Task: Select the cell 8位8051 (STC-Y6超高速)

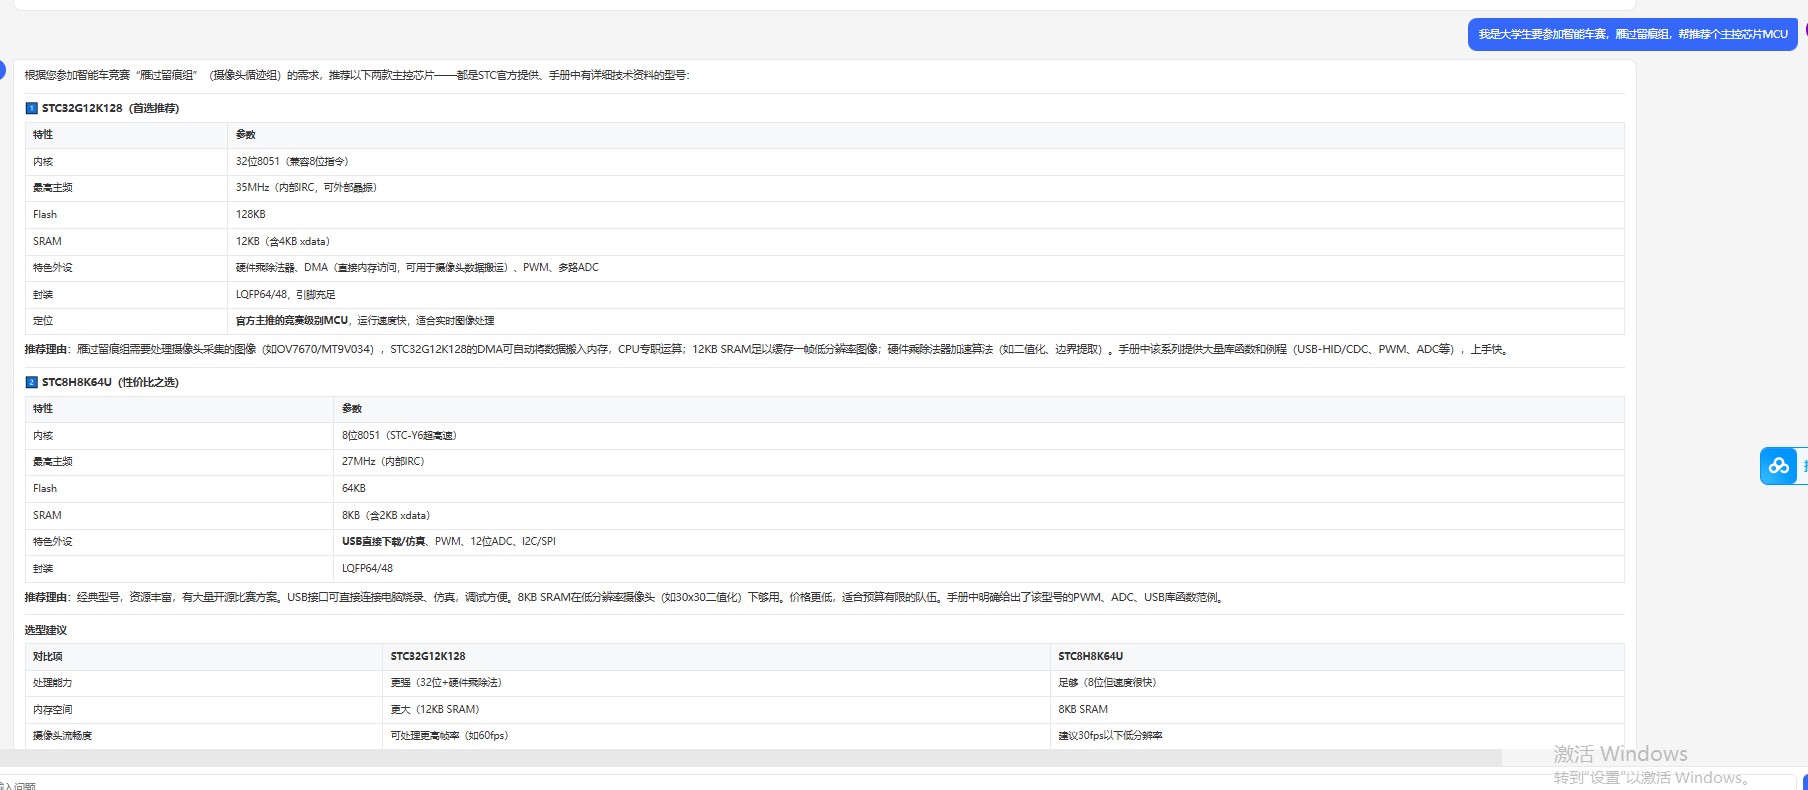Action: click(399, 435)
